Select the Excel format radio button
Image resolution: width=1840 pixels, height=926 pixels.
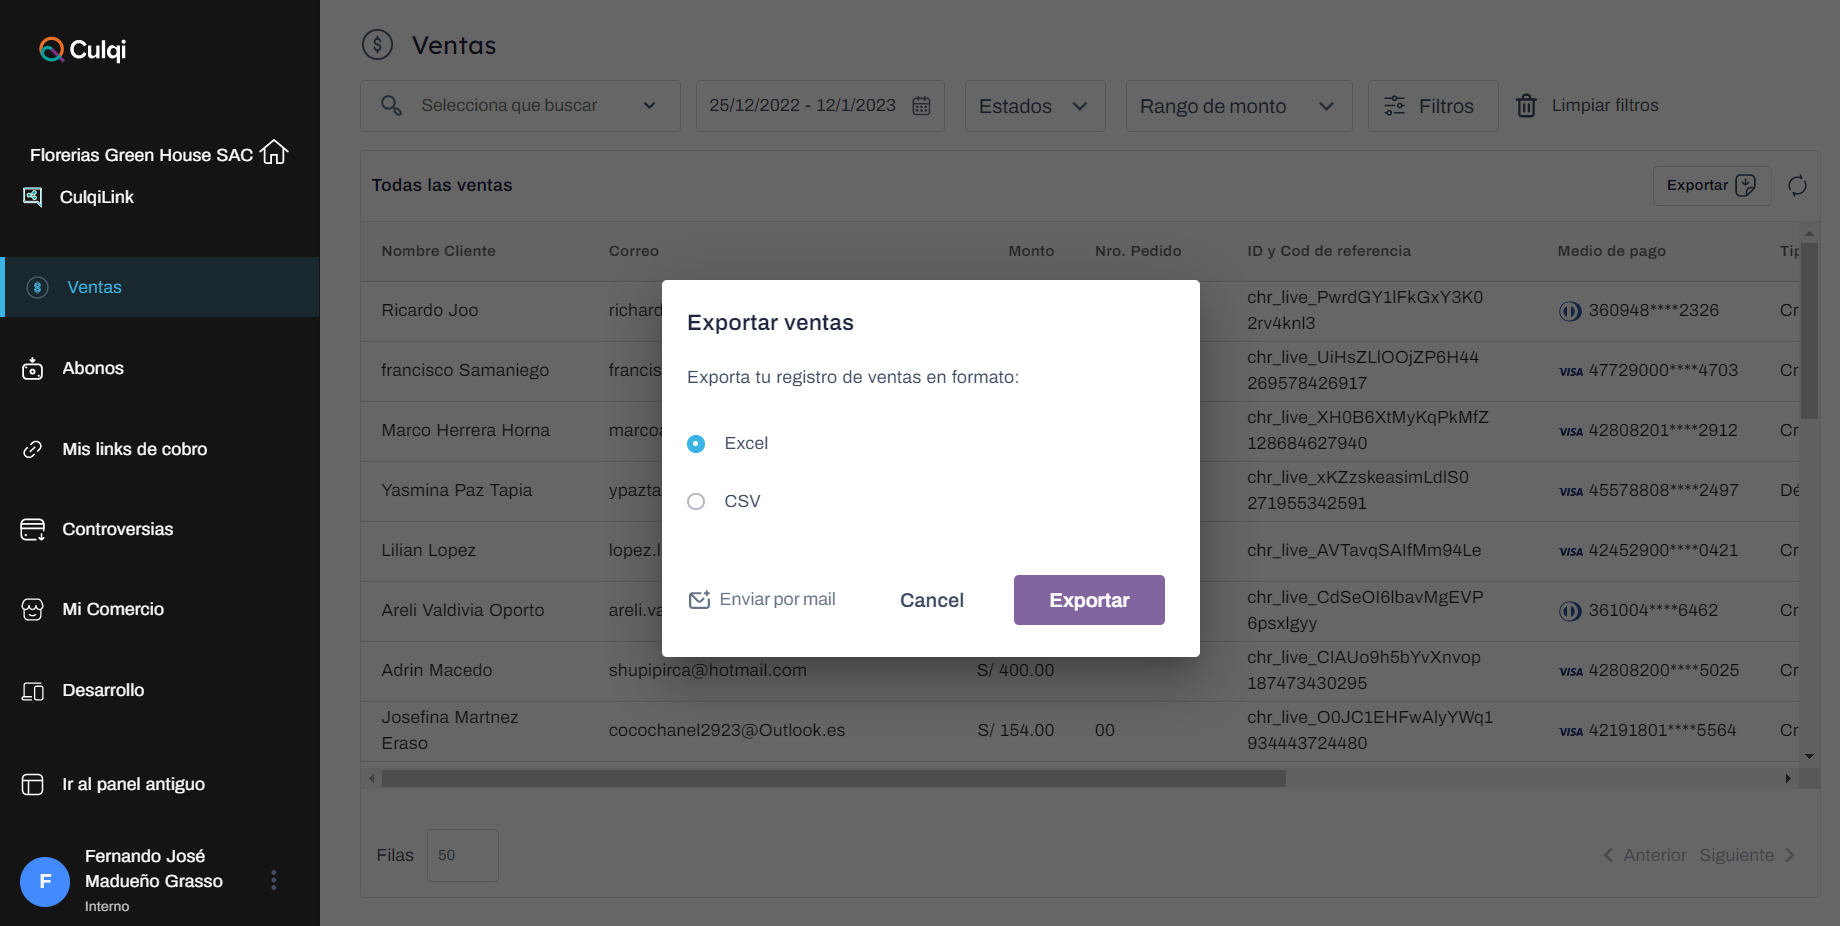click(696, 444)
